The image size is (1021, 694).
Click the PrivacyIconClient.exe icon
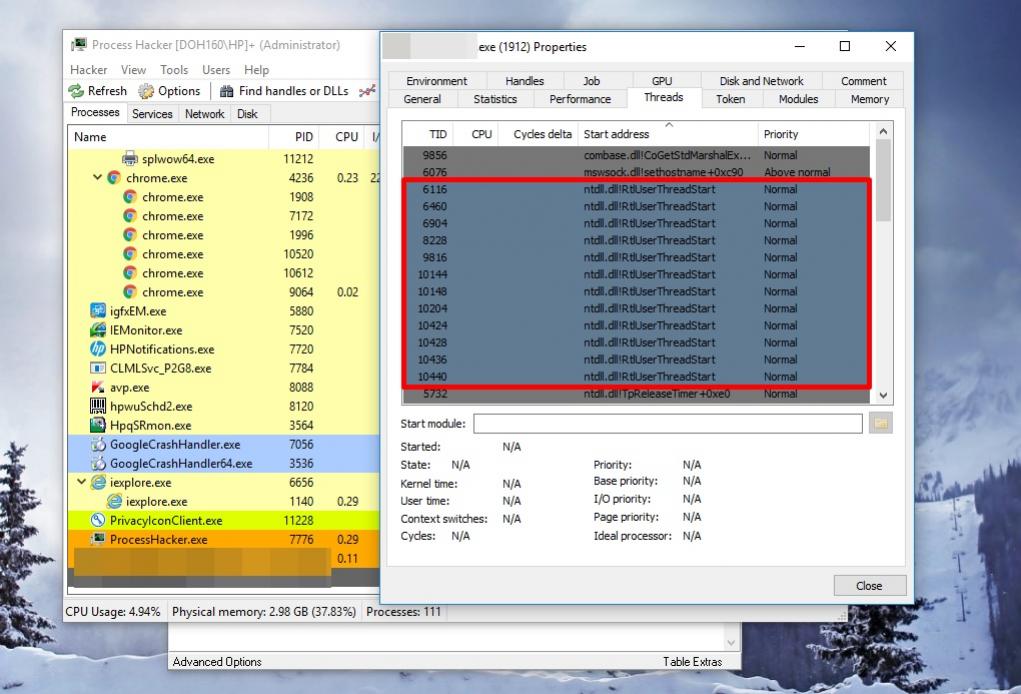(98, 520)
